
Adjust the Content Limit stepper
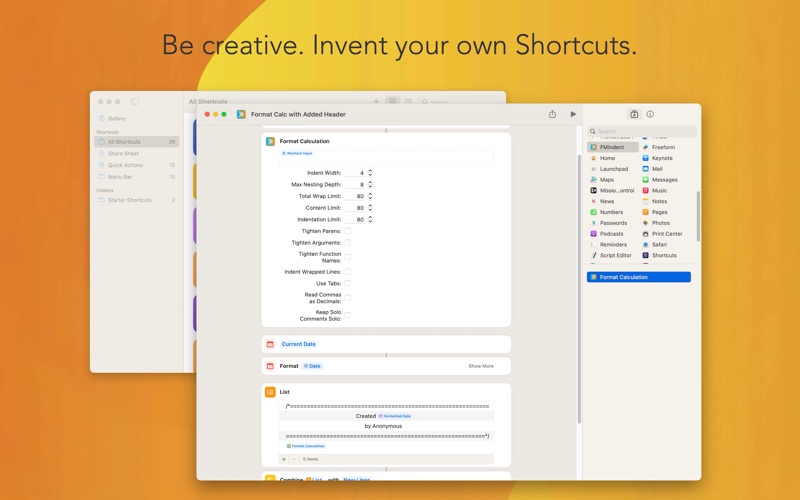click(370, 208)
